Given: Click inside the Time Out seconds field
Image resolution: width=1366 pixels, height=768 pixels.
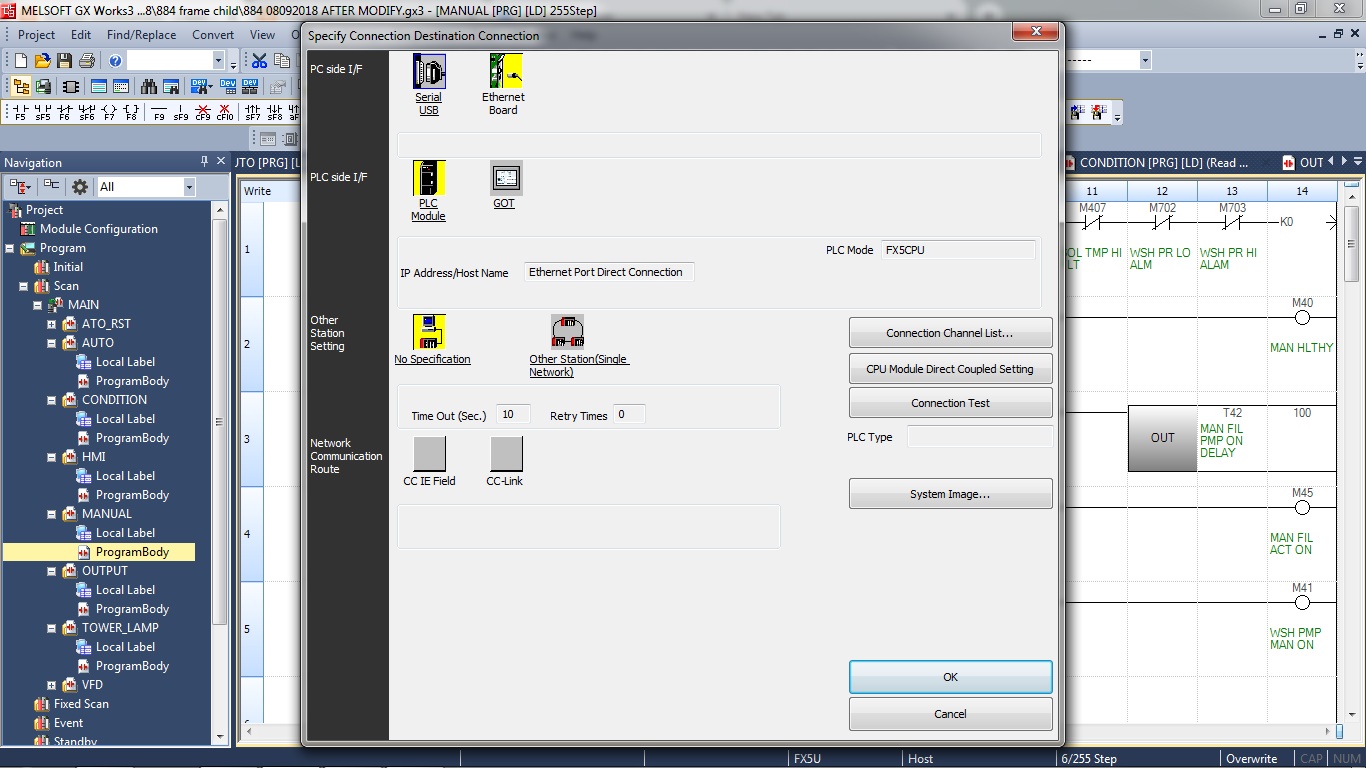Looking at the screenshot, I should point(513,413).
